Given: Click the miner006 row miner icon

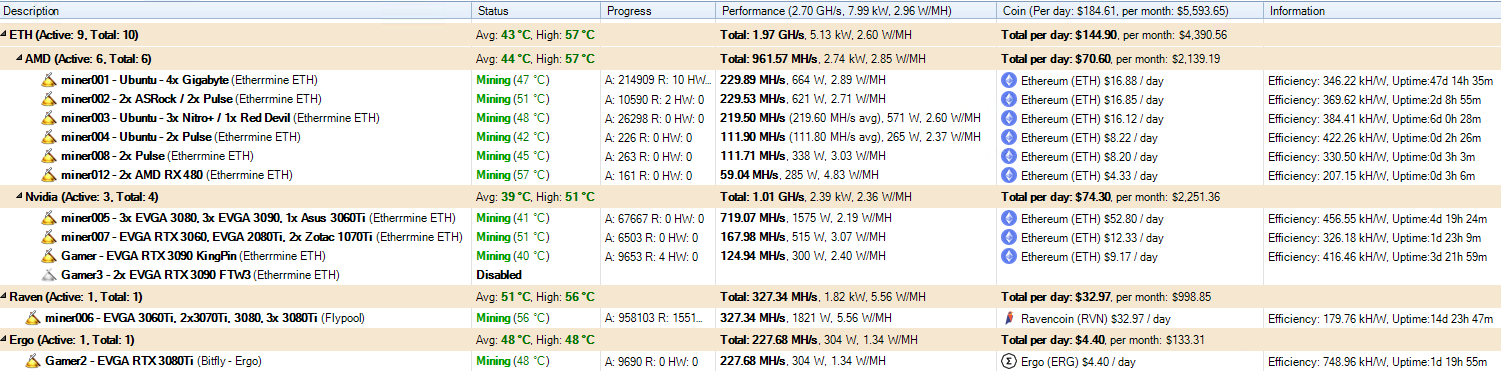Looking at the screenshot, I should click(33, 318).
